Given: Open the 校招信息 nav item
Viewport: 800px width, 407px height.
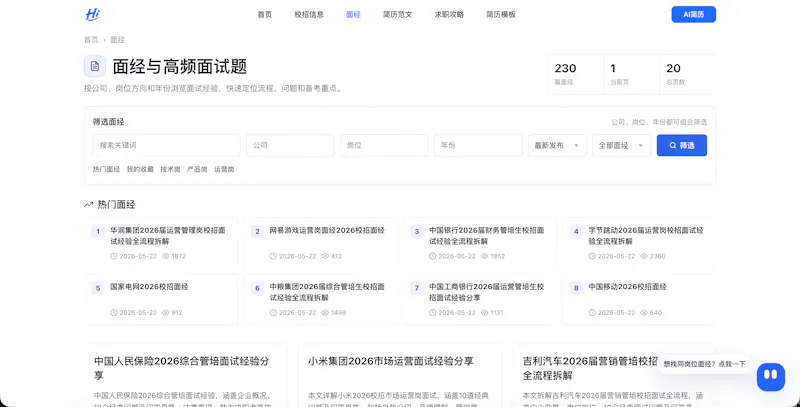Looking at the screenshot, I should coord(309,14).
